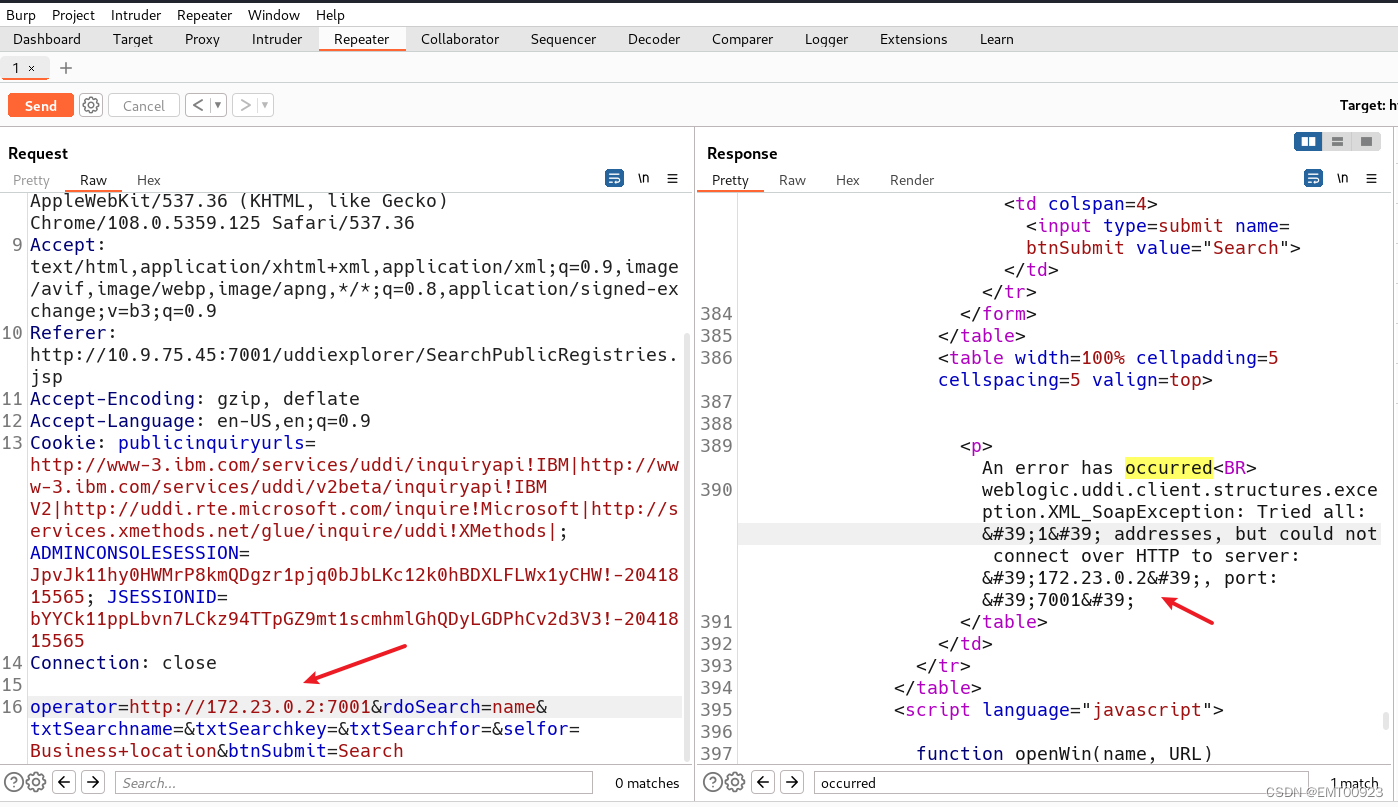This screenshot has height=807, width=1398.
Task: Focus the Request search input field
Action: point(353,782)
